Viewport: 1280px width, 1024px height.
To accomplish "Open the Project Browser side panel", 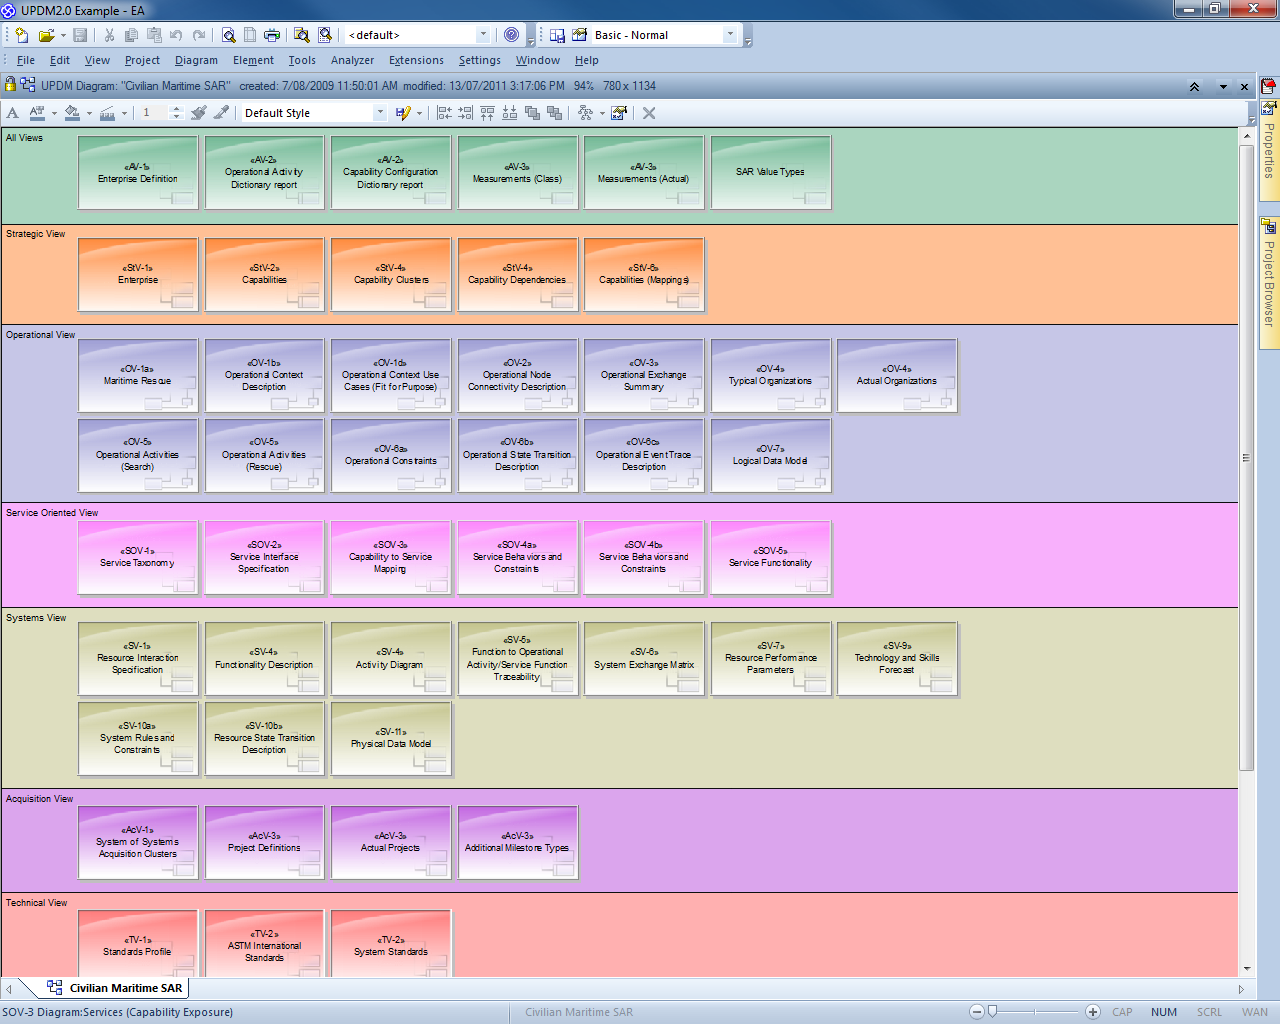I will 1269,282.
